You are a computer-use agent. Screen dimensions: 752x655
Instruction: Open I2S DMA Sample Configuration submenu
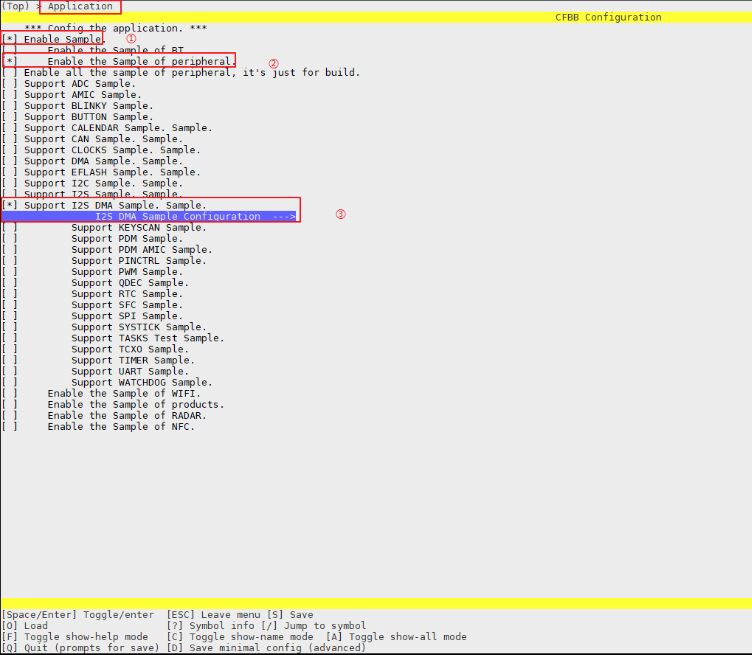(x=177, y=217)
